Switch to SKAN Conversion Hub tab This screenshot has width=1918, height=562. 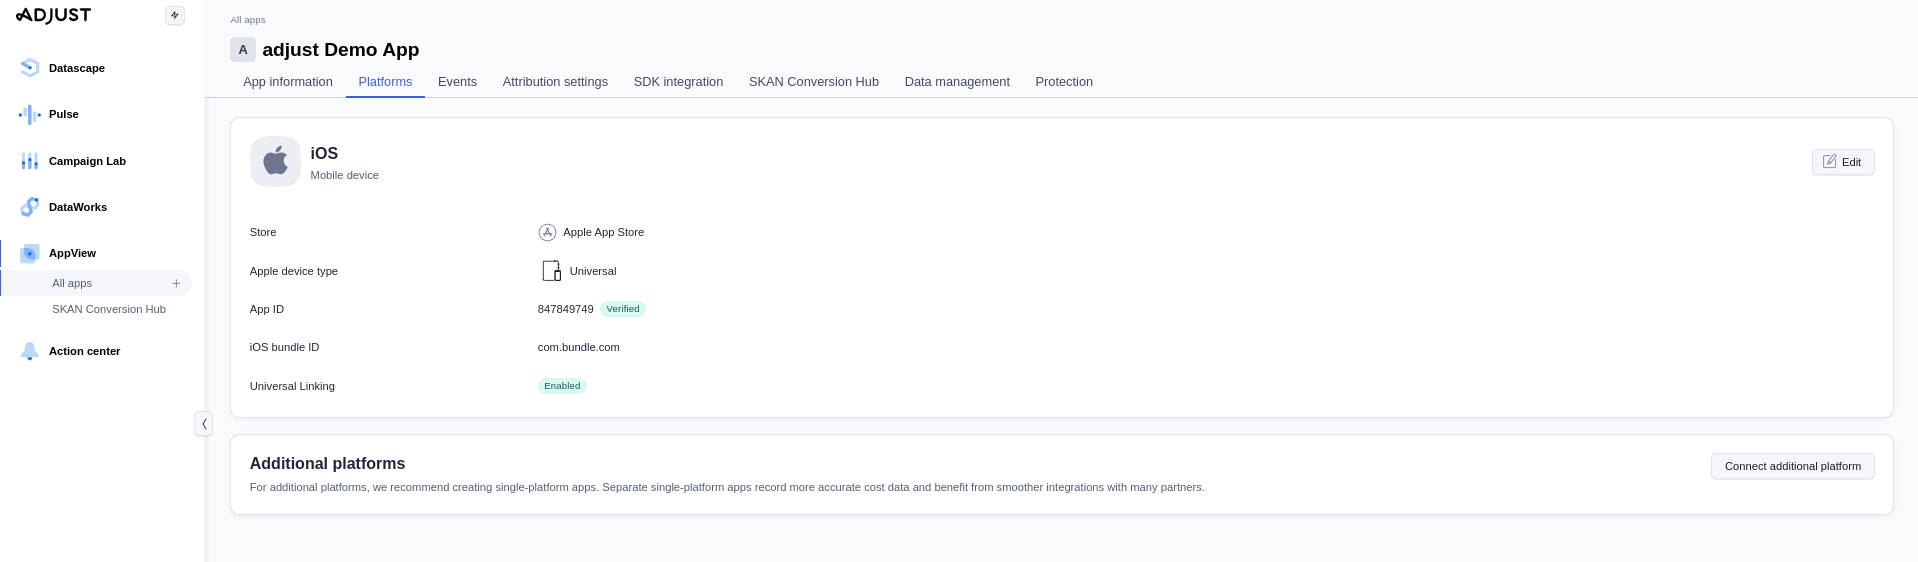tap(814, 82)
